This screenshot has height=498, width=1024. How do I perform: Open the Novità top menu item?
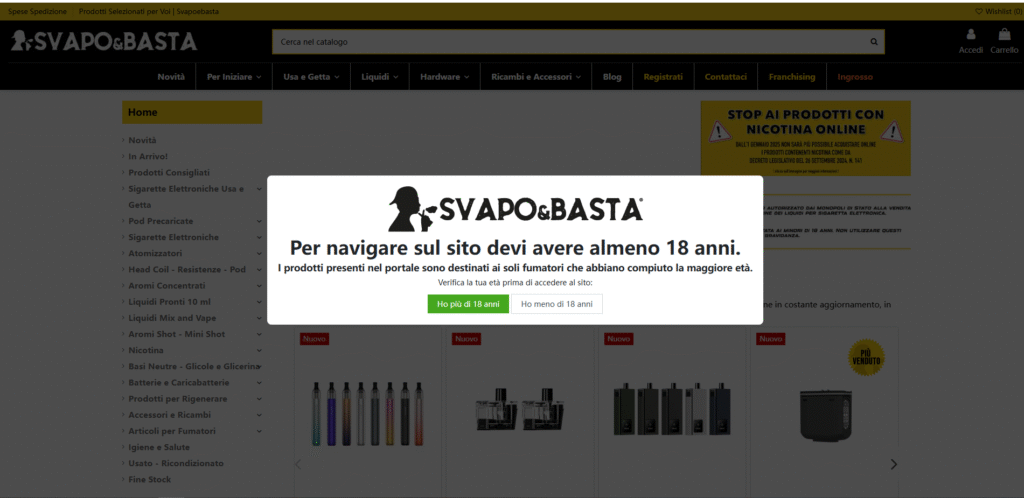171,77
